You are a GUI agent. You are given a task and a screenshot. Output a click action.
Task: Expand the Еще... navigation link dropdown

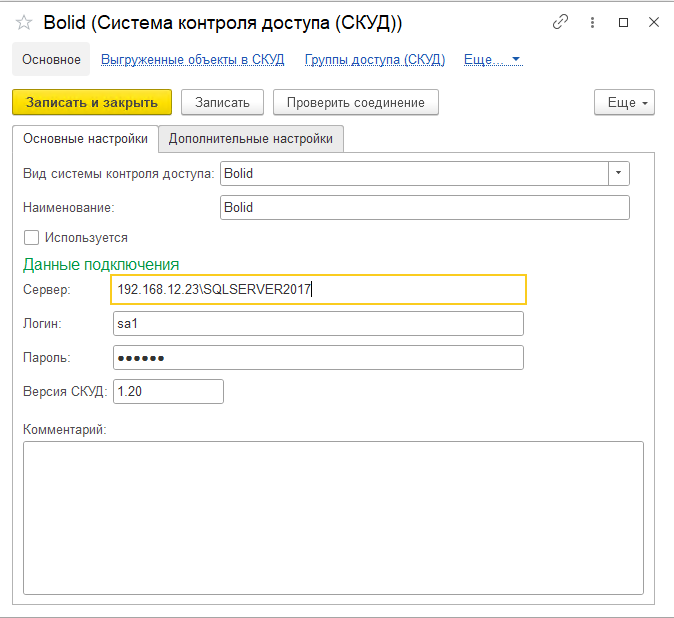(493, 60)
